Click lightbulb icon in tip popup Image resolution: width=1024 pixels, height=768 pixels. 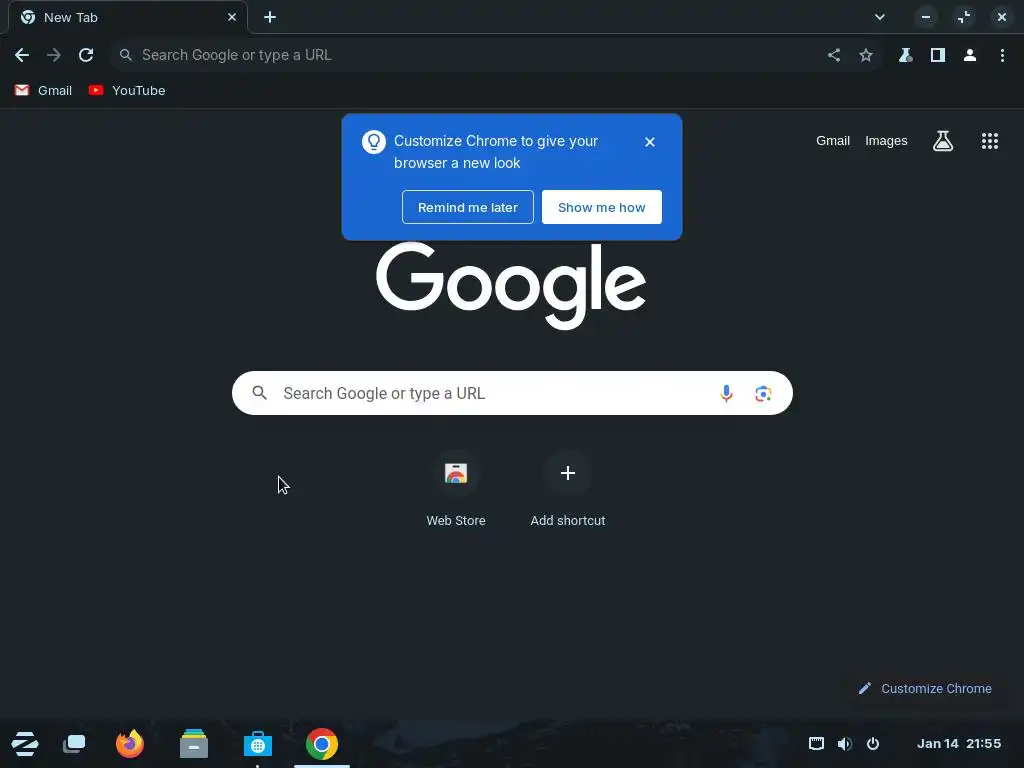click(374, 142)
